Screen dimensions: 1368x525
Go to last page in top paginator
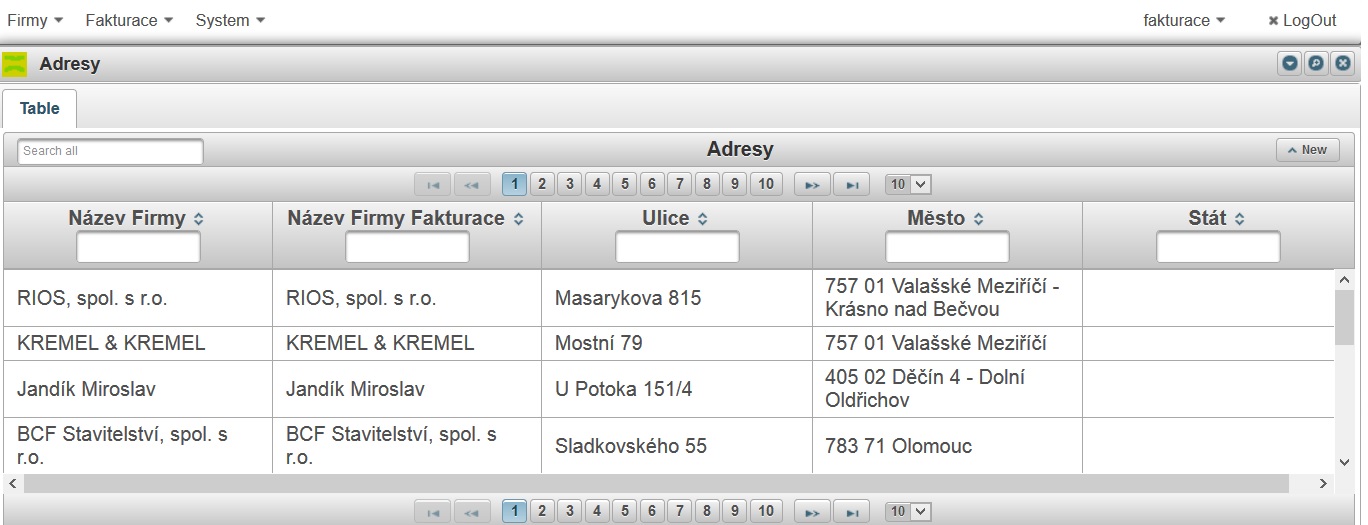[x=851, y=184]
